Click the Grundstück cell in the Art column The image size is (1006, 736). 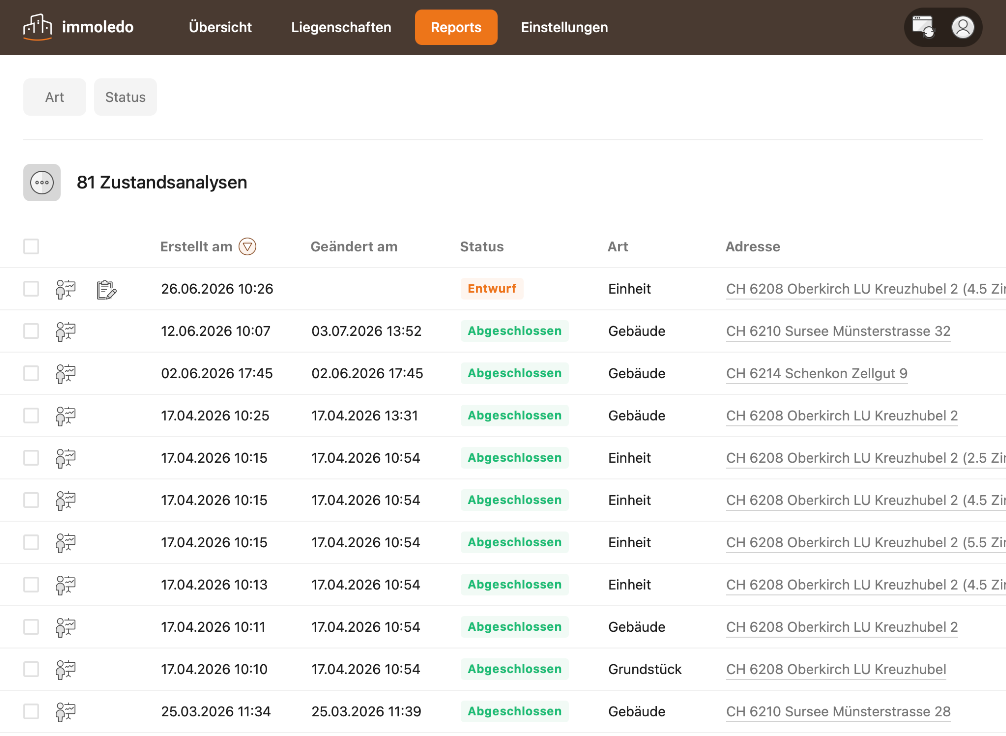645,669
